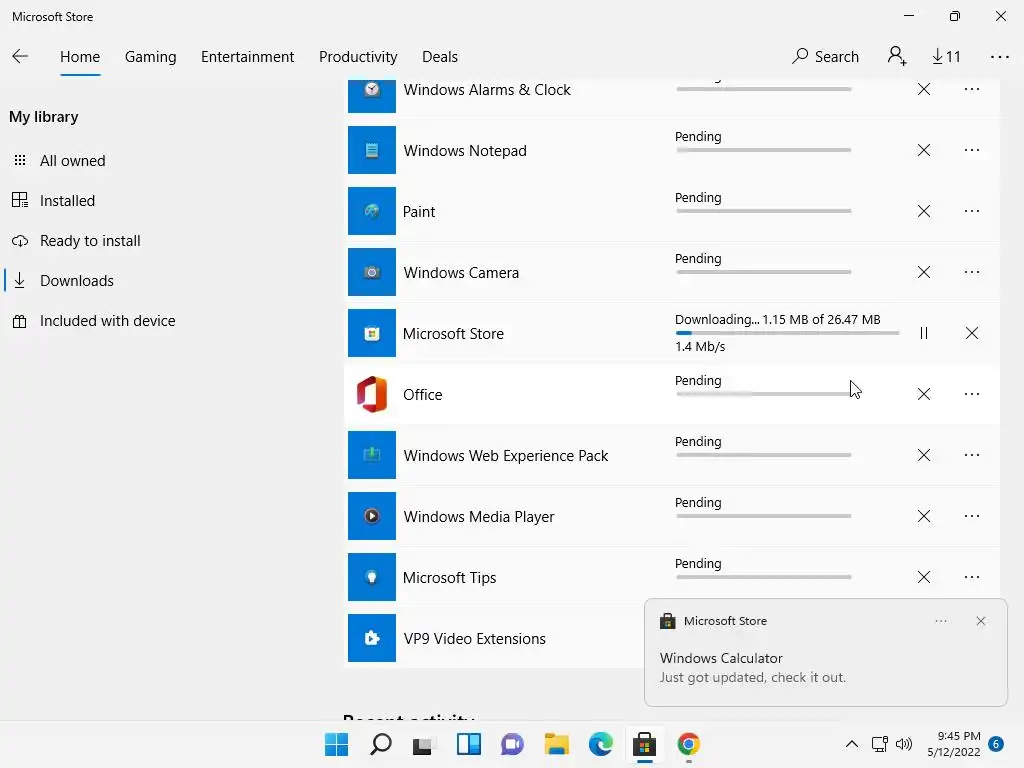Image resolution: width=1024 pixels, height=768 pixels.
Task: Cancel the Windows Alarms & Clock download
Action: tap(923, 89)
